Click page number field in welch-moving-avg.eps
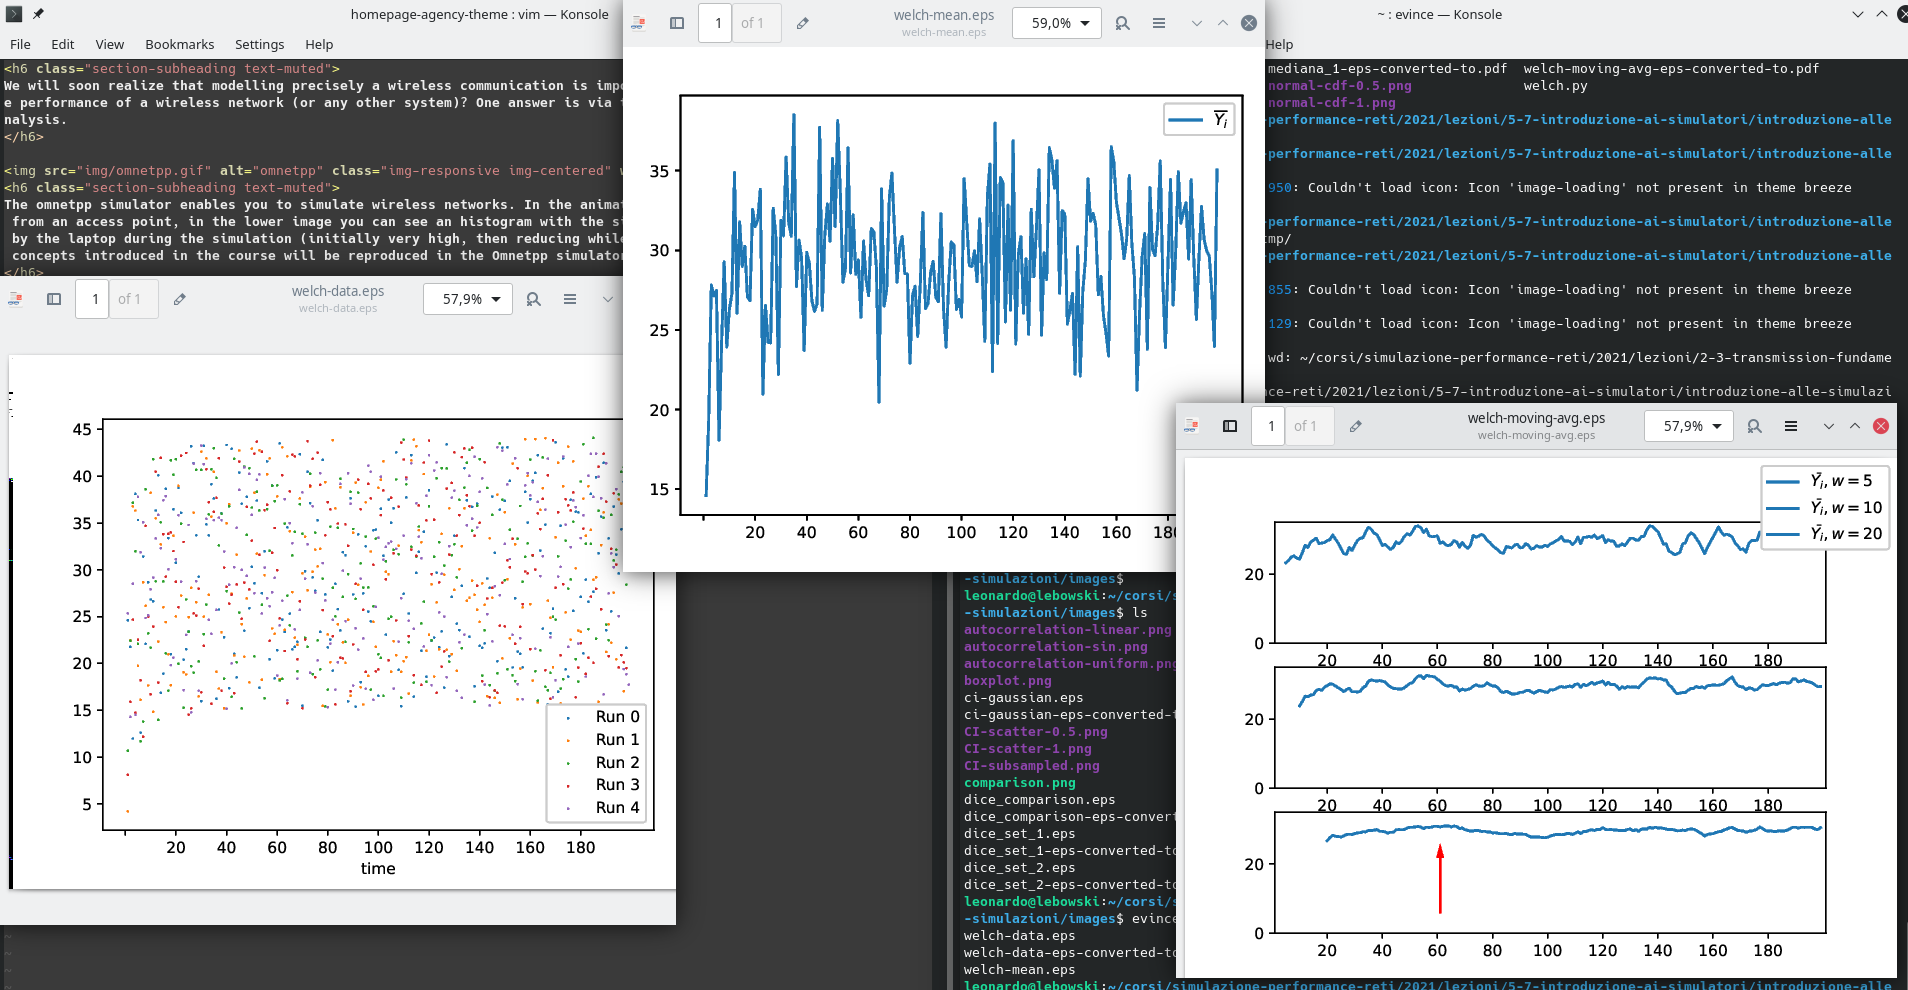This screenshot has height=990, width=1908. 1269,426
